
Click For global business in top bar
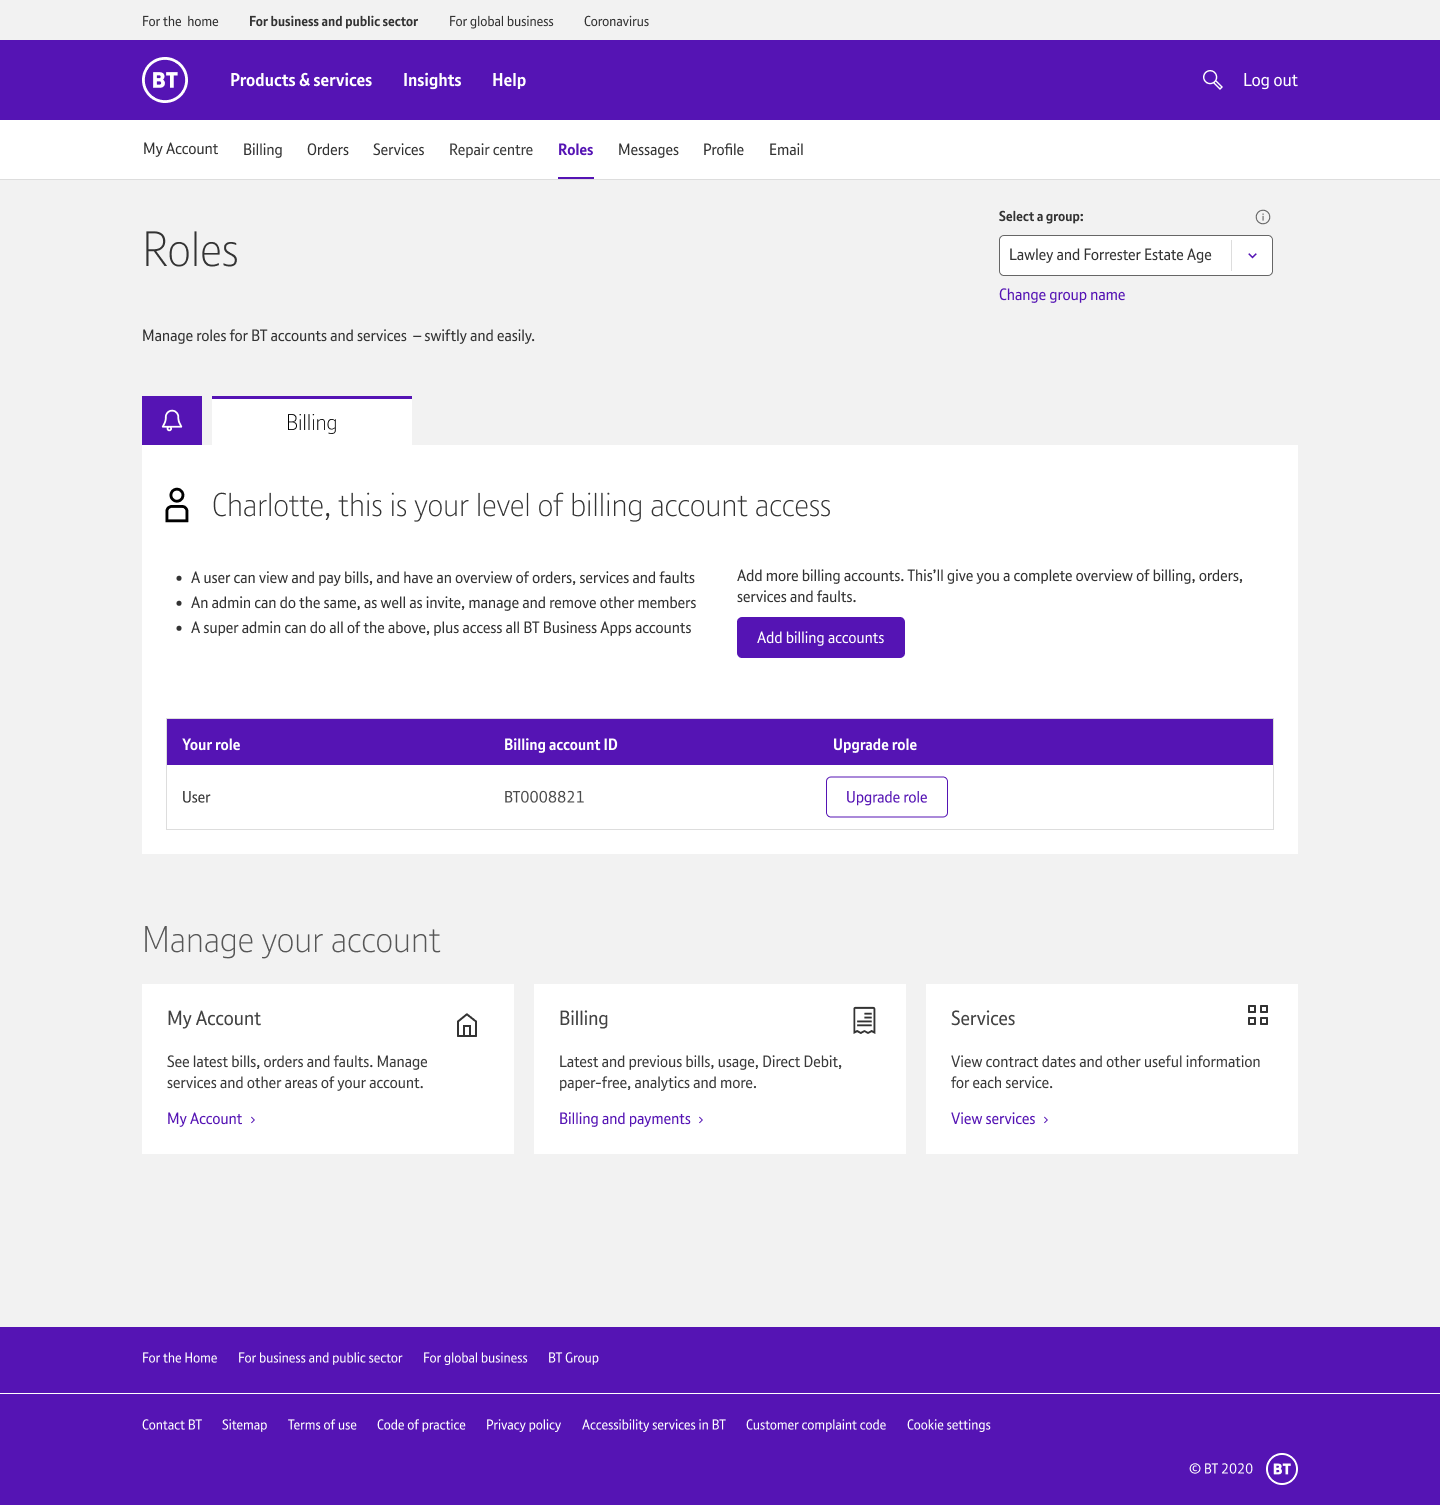pos(501,21)
